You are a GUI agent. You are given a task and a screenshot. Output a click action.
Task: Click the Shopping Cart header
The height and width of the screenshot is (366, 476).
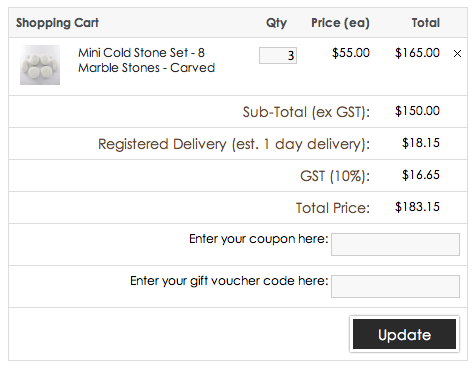57,23
